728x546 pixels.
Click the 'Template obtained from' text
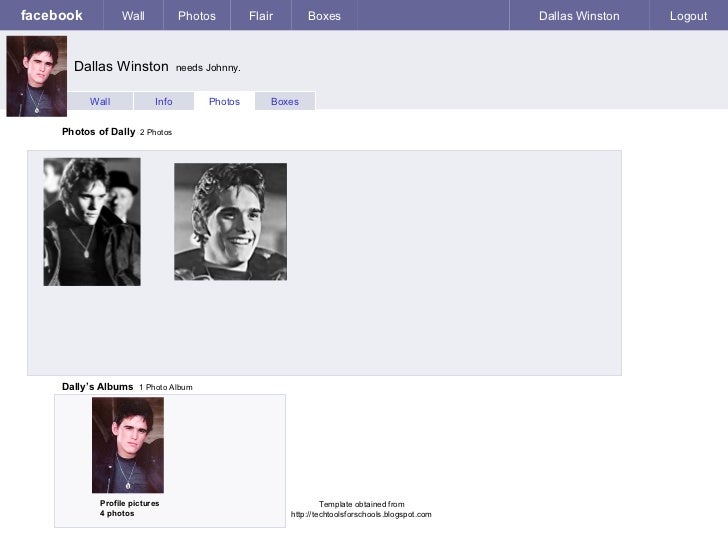[362, 504]
